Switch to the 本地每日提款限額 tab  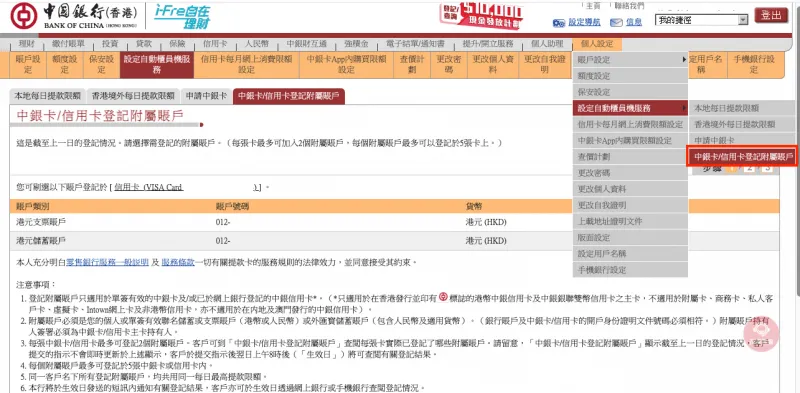[47, 95]
